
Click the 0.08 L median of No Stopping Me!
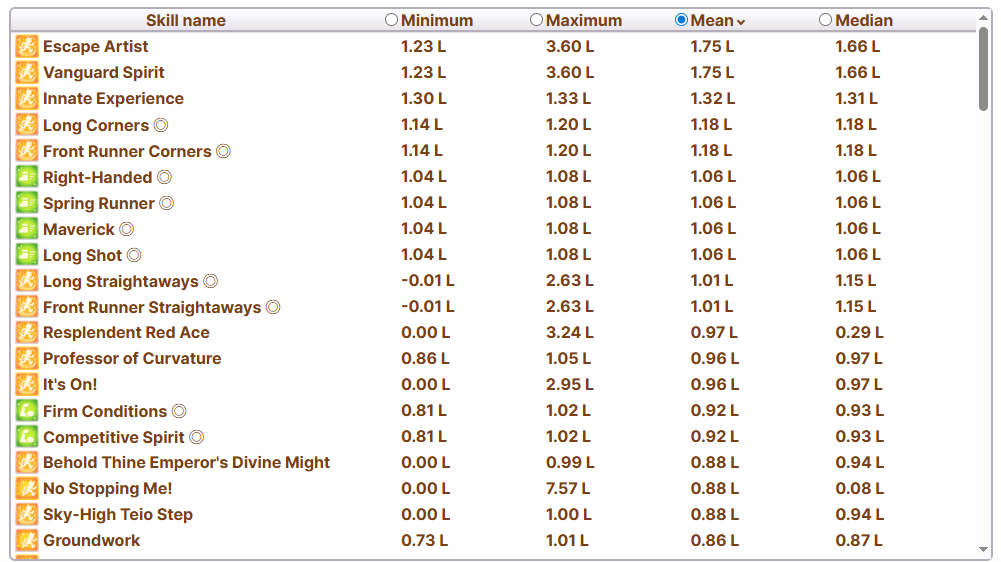coord(859,489)
